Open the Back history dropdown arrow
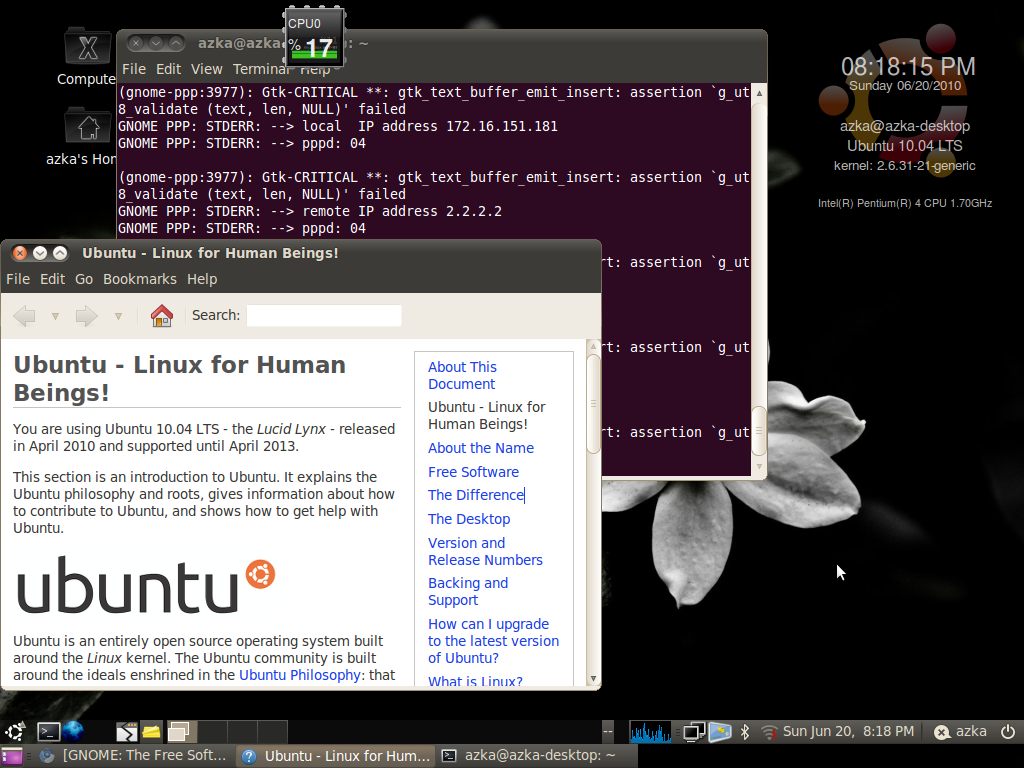 pos(56,317)
